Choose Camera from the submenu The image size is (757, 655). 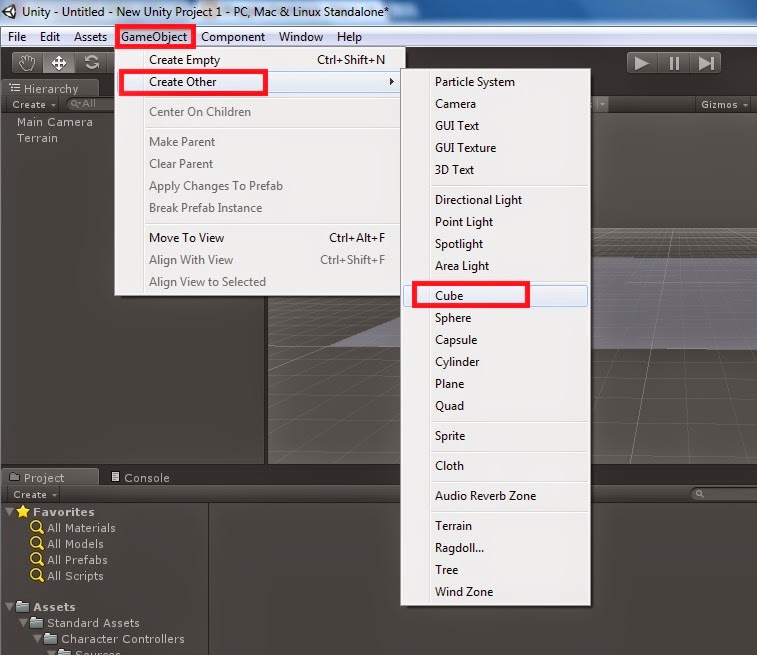tap(495, 104)
